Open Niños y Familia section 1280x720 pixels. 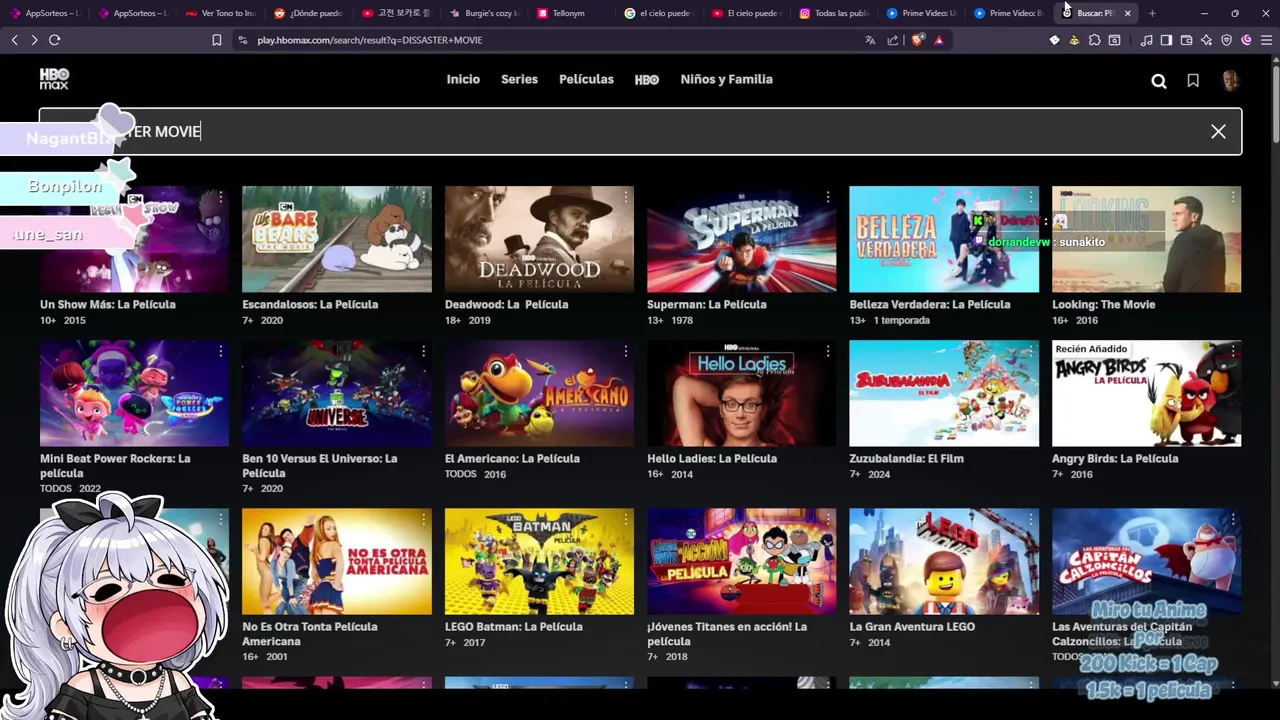(726, 79)
